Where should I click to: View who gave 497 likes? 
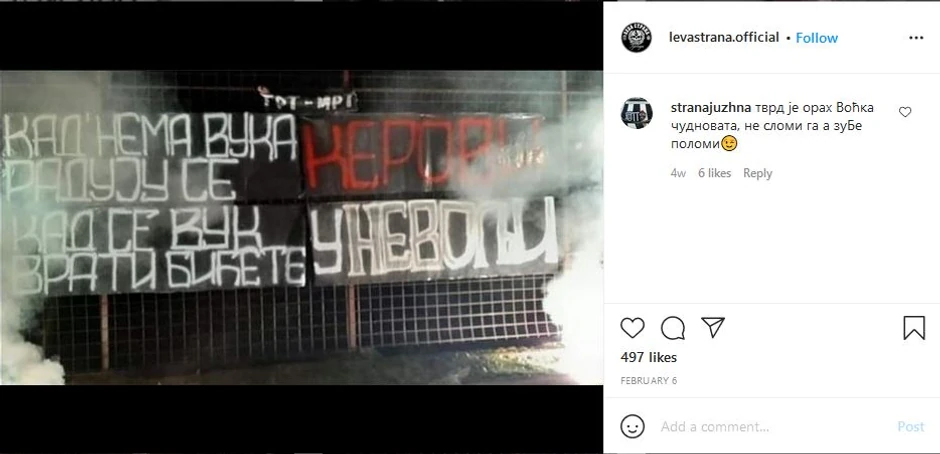coord(649,357)
